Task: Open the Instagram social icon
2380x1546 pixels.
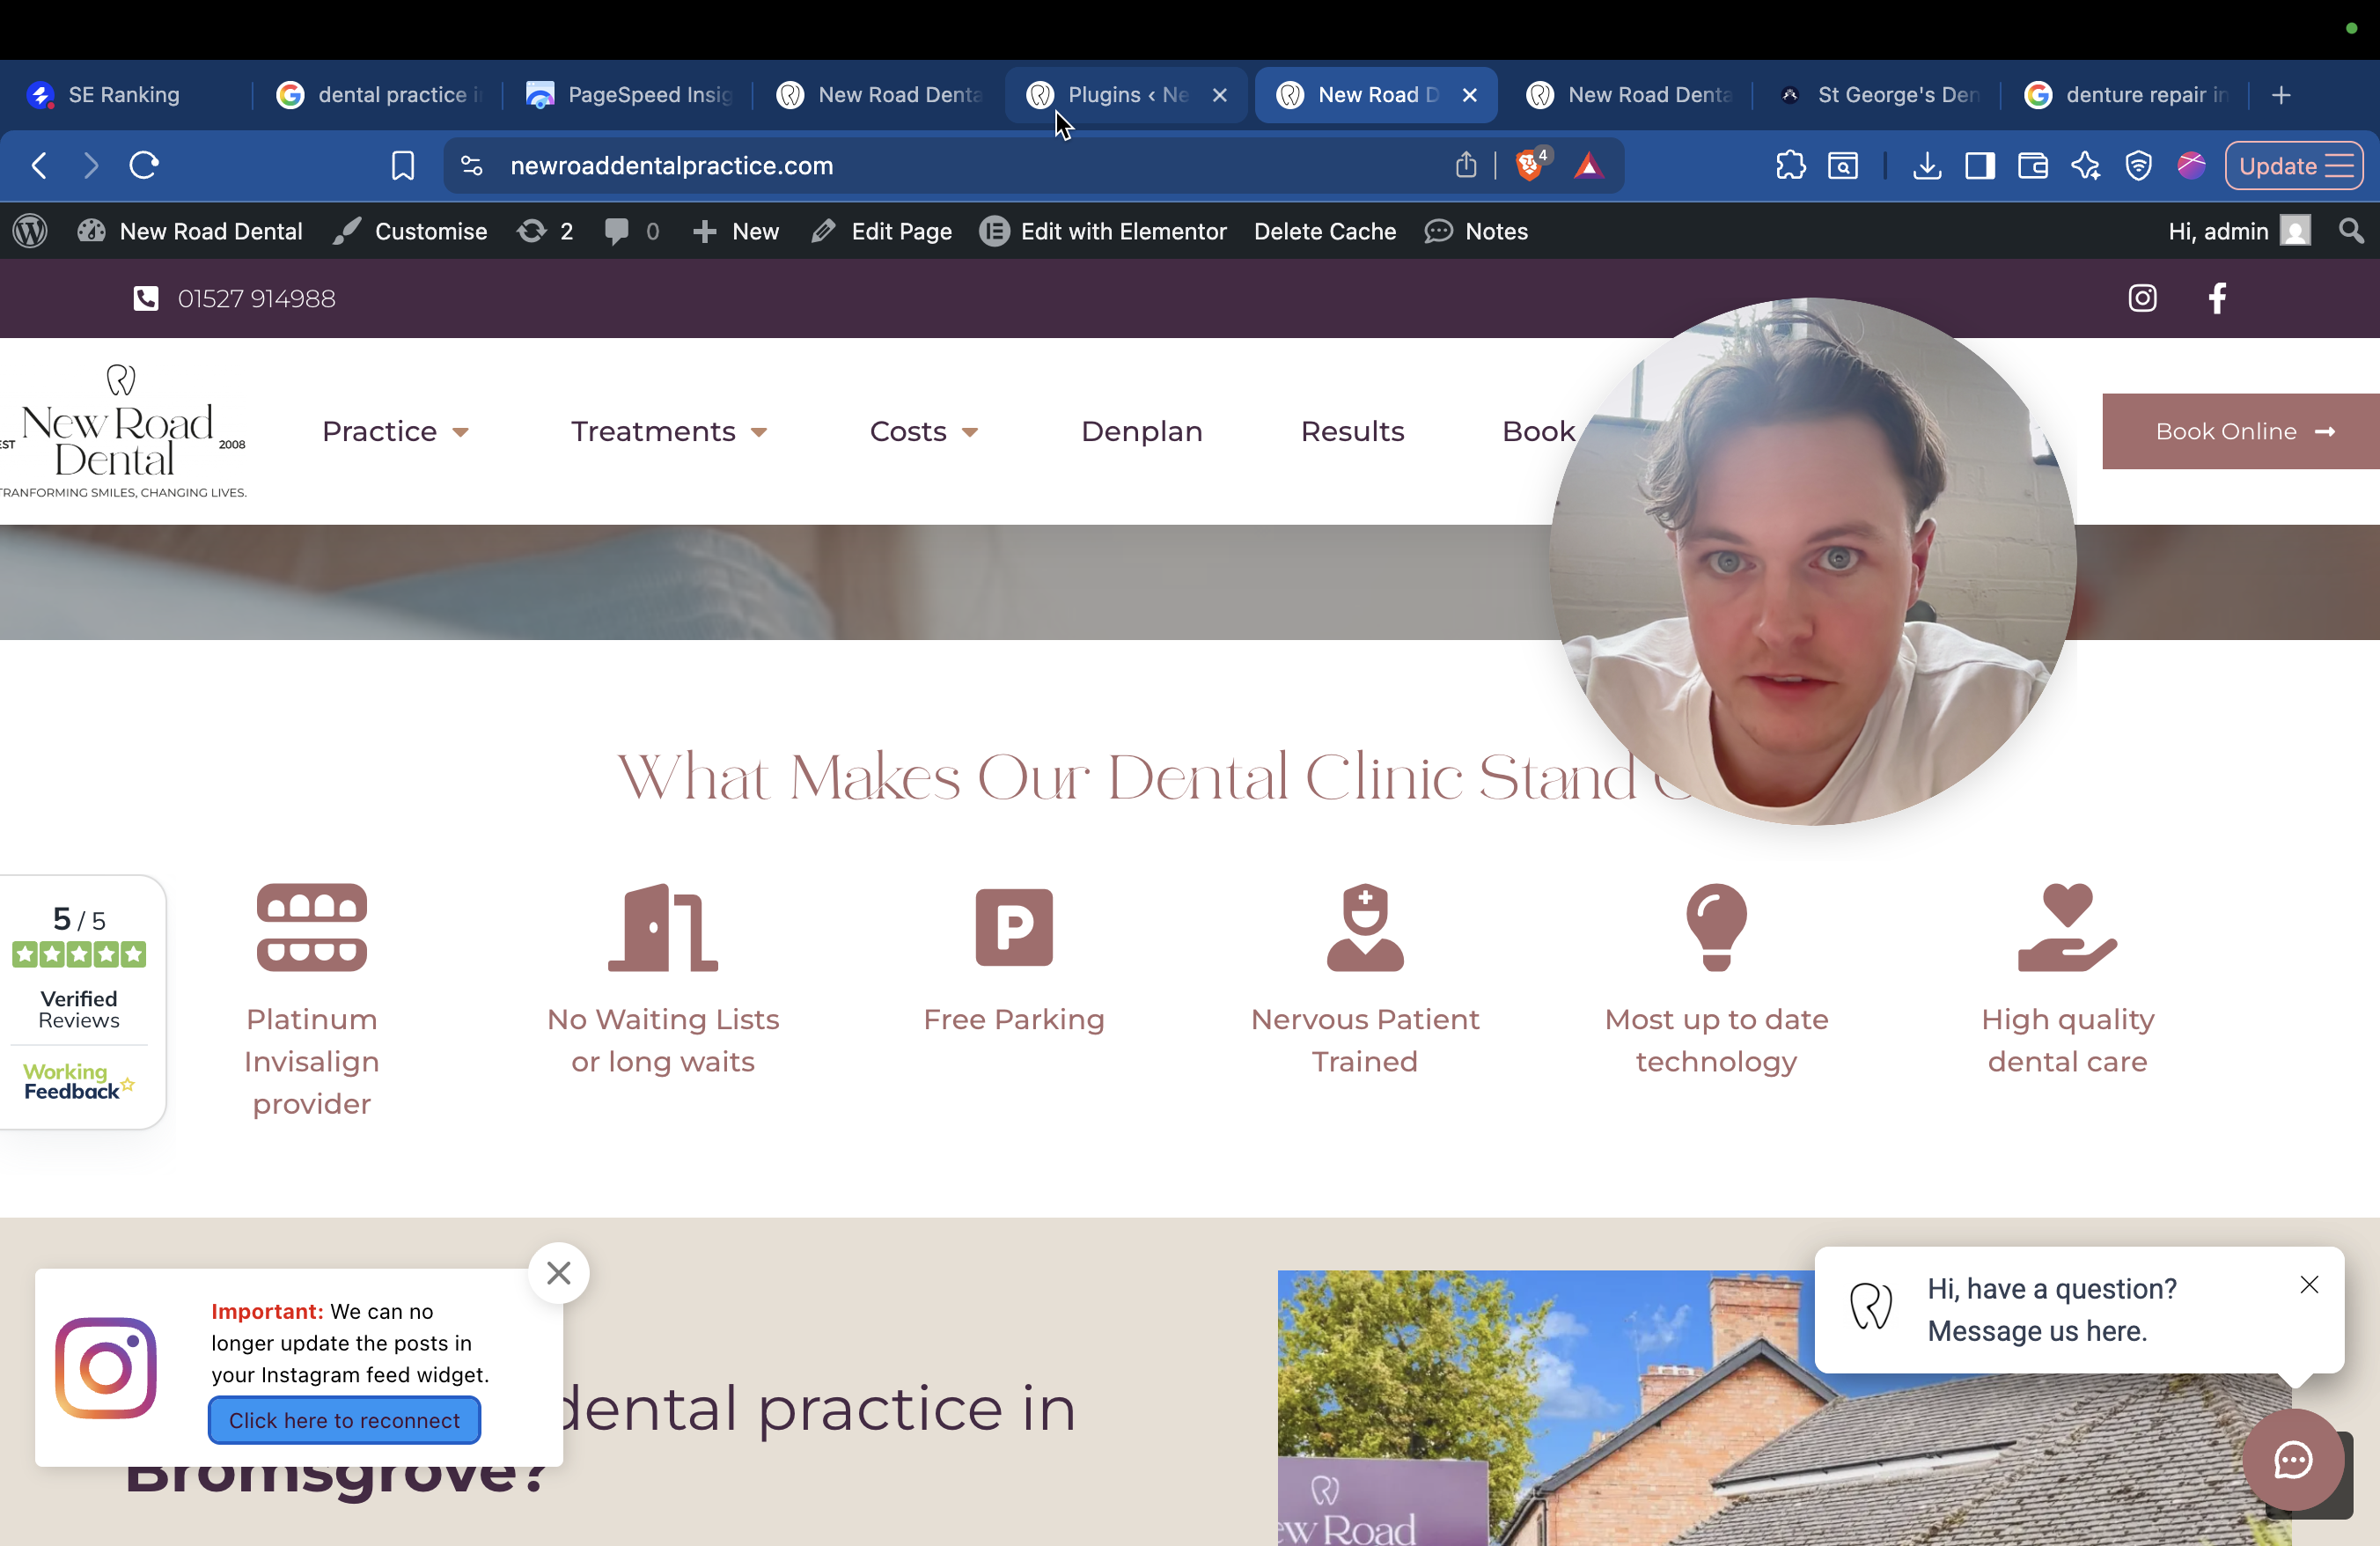Action: click(2142, 298)
